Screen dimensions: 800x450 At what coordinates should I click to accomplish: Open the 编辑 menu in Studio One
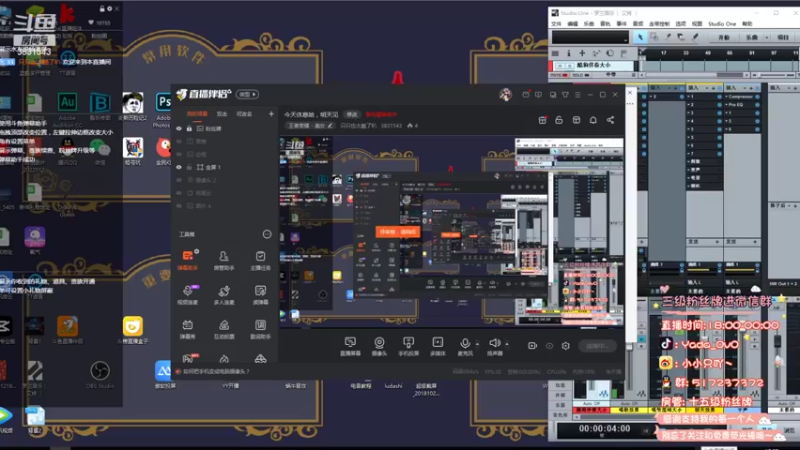tap(572, 24)
